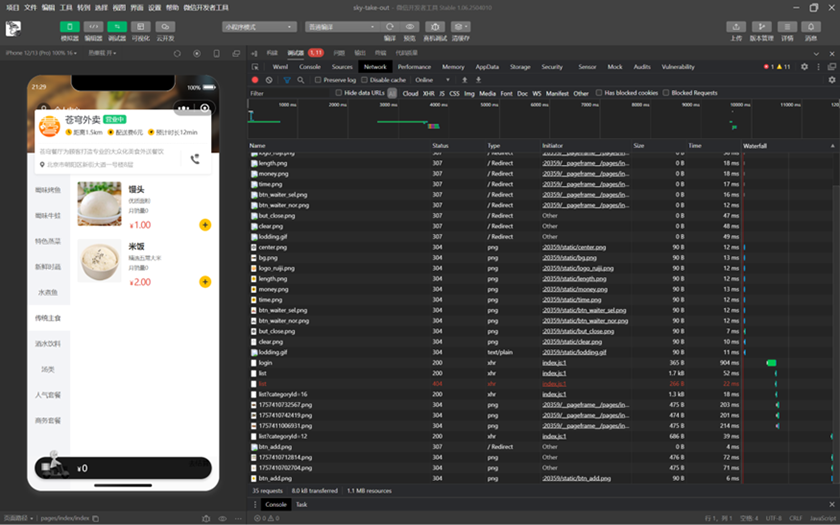This screenshot has width=840, height=525.
Task: Filter requests by Img type
Action: point(469,93)
